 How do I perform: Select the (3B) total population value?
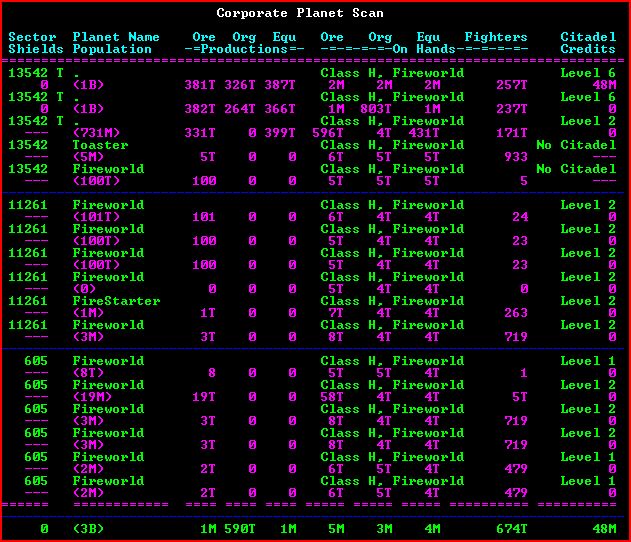(x=88, y=529)
